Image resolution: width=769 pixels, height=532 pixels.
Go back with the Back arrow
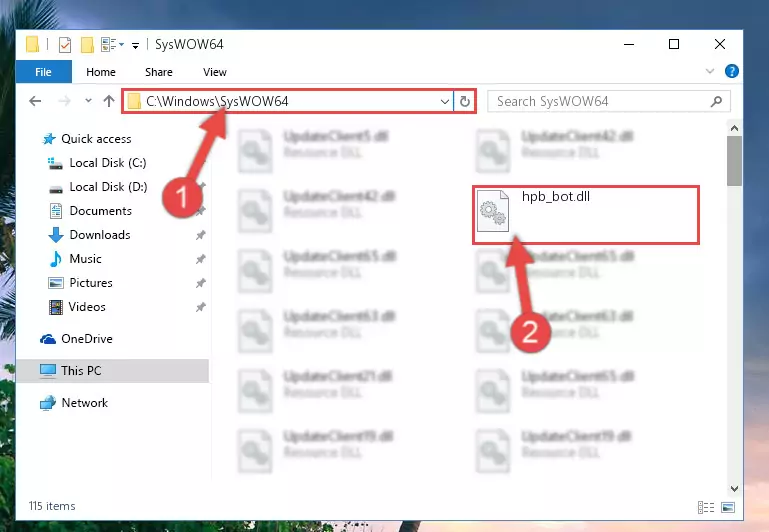pos(35,101)
